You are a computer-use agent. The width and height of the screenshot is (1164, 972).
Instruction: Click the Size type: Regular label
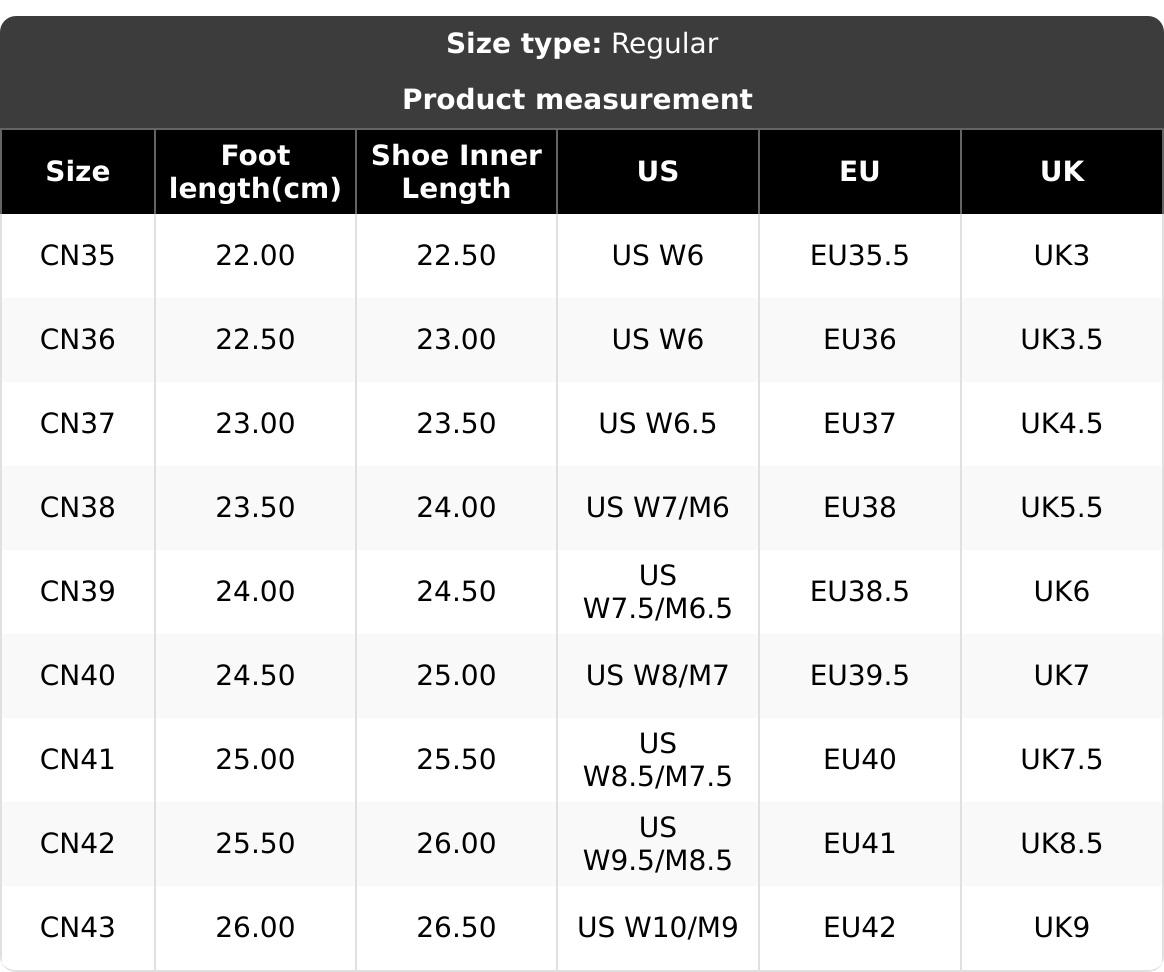pos(581,44)
